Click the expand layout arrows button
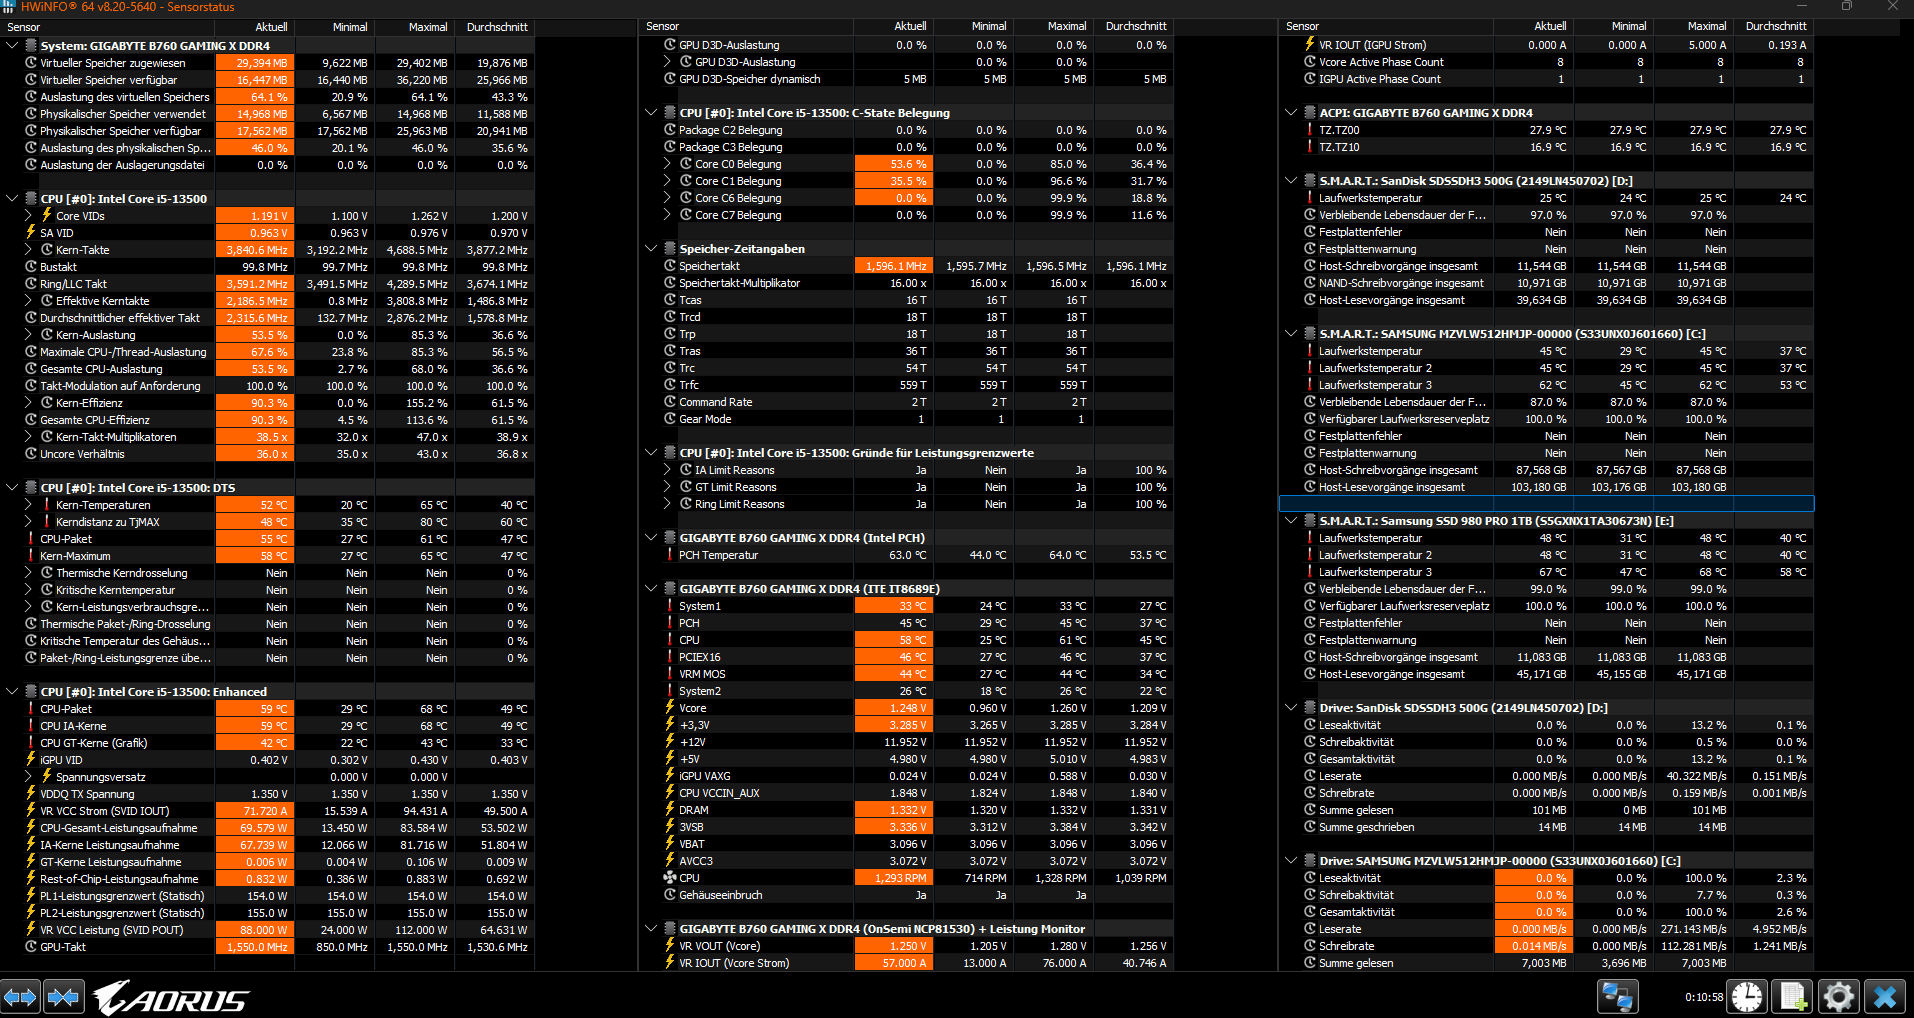 (20, 997)
